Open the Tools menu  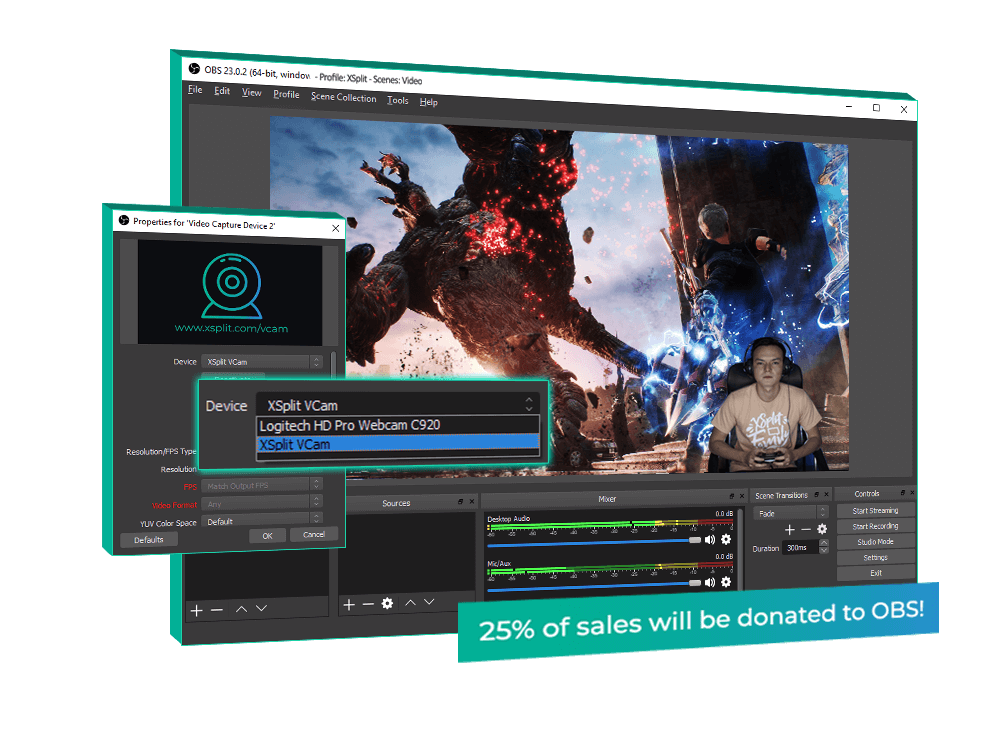click(397, 100)
